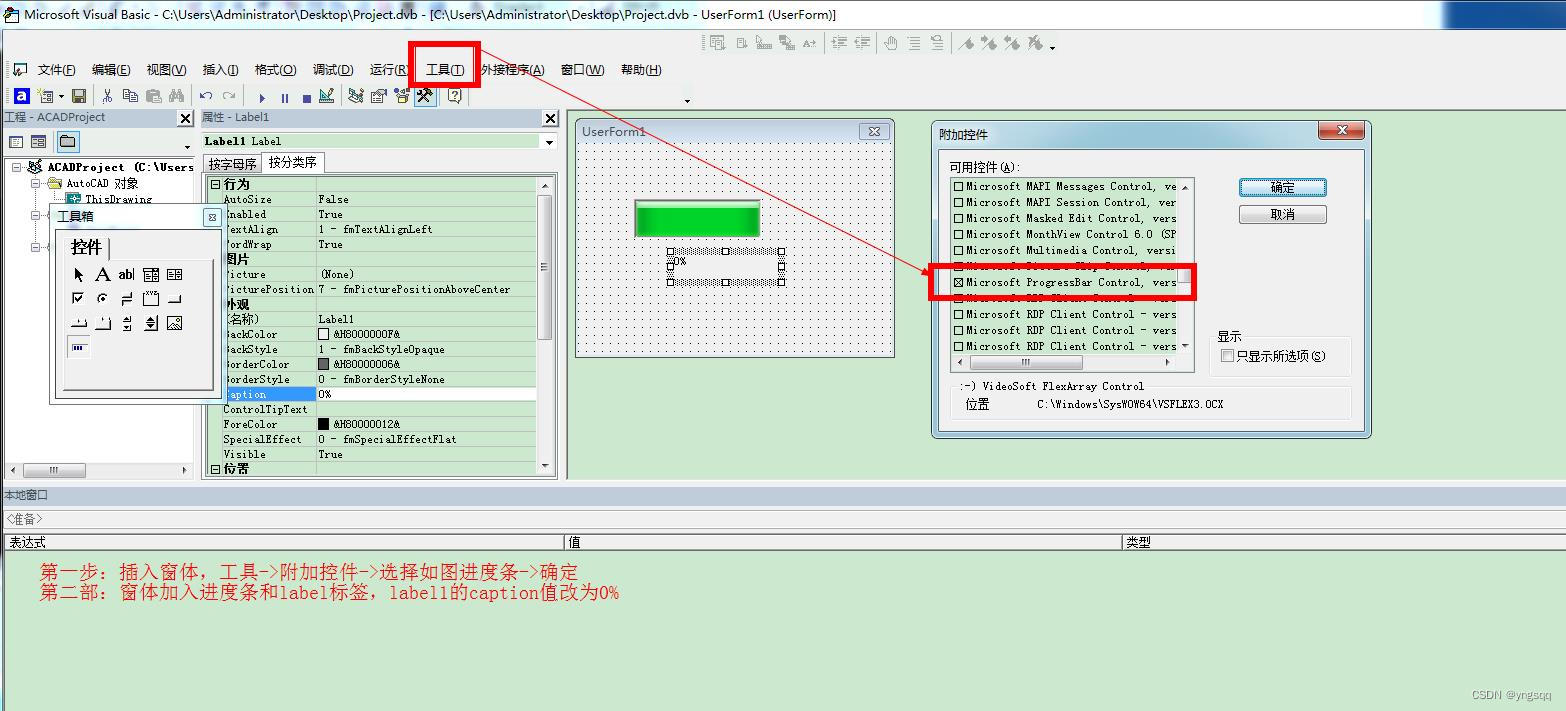The height and width of the screenshot is (711, 1566).
Task: Switch to the 按分类 properties tab
Action: (x=293, y=162)
